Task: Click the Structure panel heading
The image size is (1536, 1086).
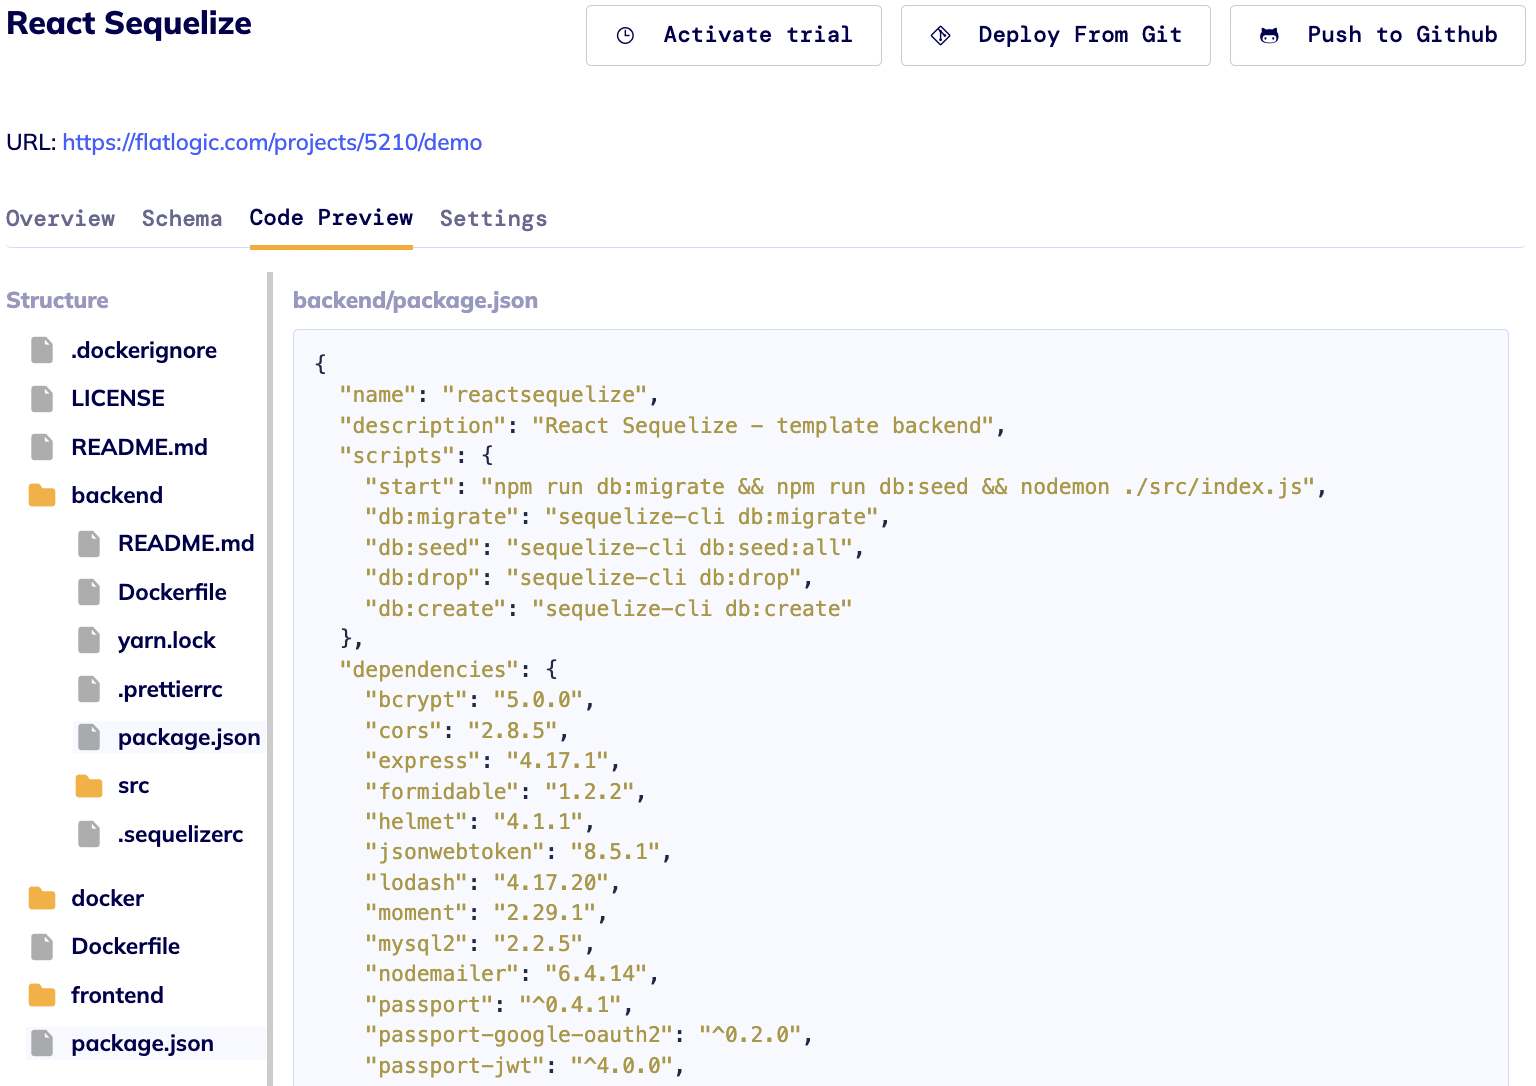Action: click(57, 300)
